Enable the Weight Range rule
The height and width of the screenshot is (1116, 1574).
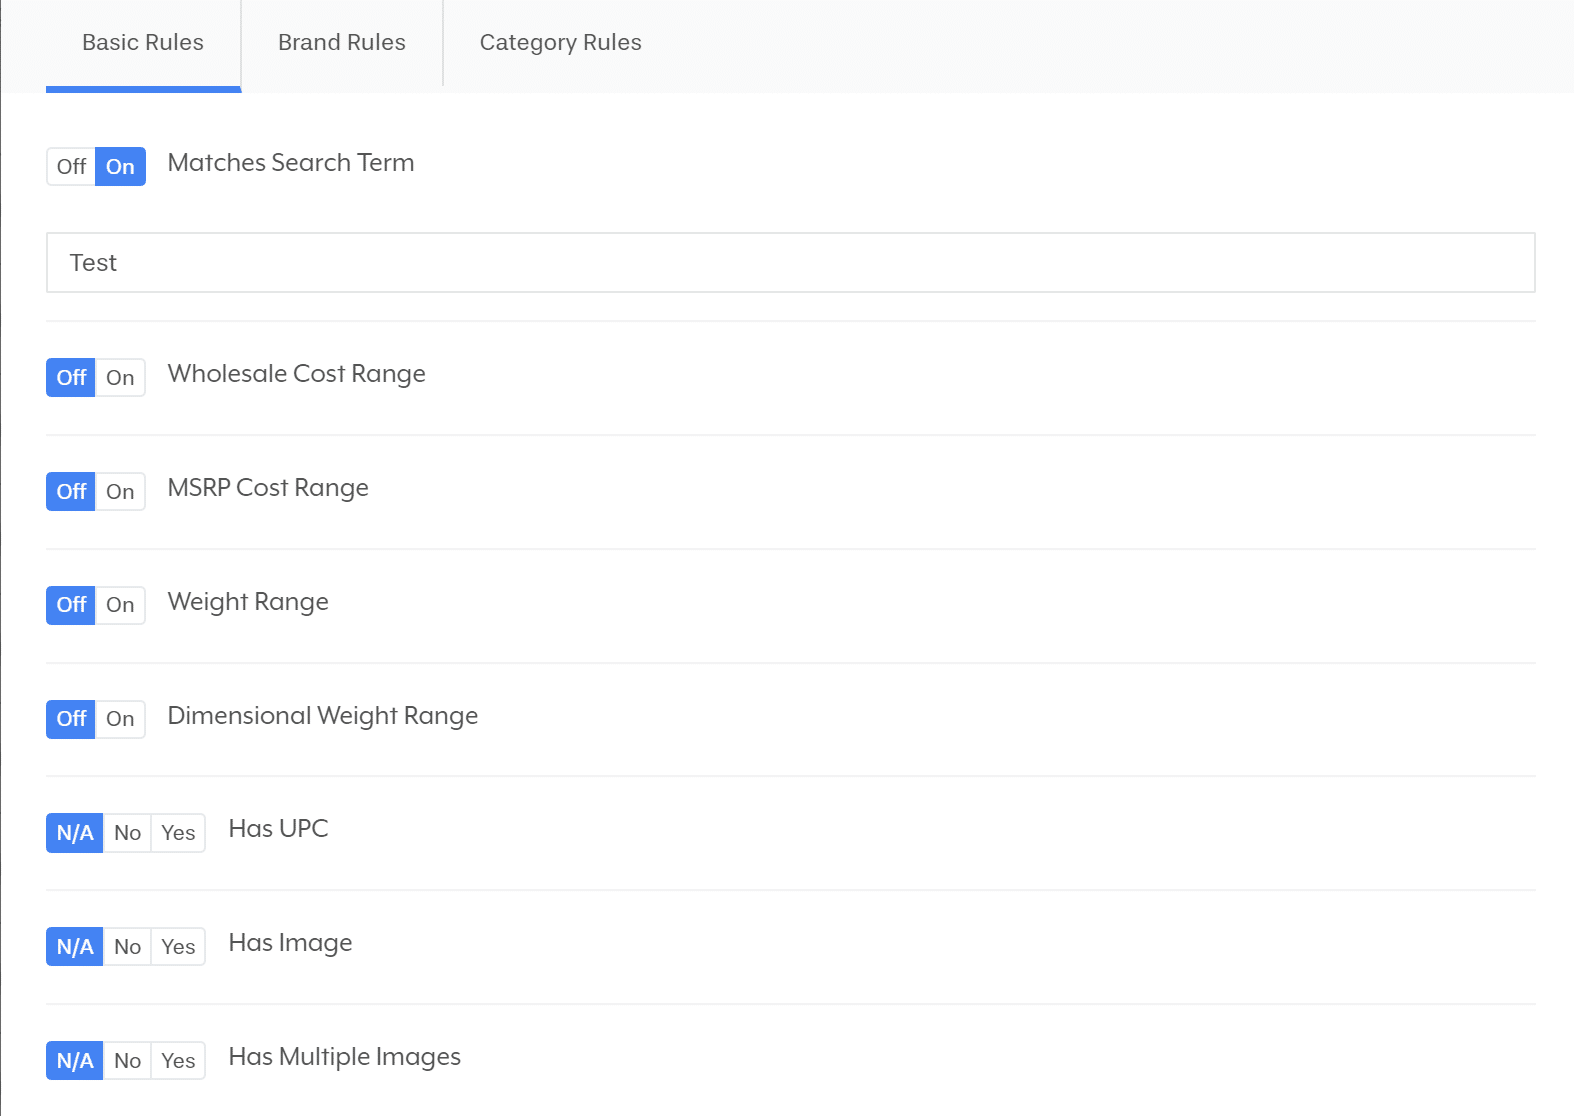(120, 605)
